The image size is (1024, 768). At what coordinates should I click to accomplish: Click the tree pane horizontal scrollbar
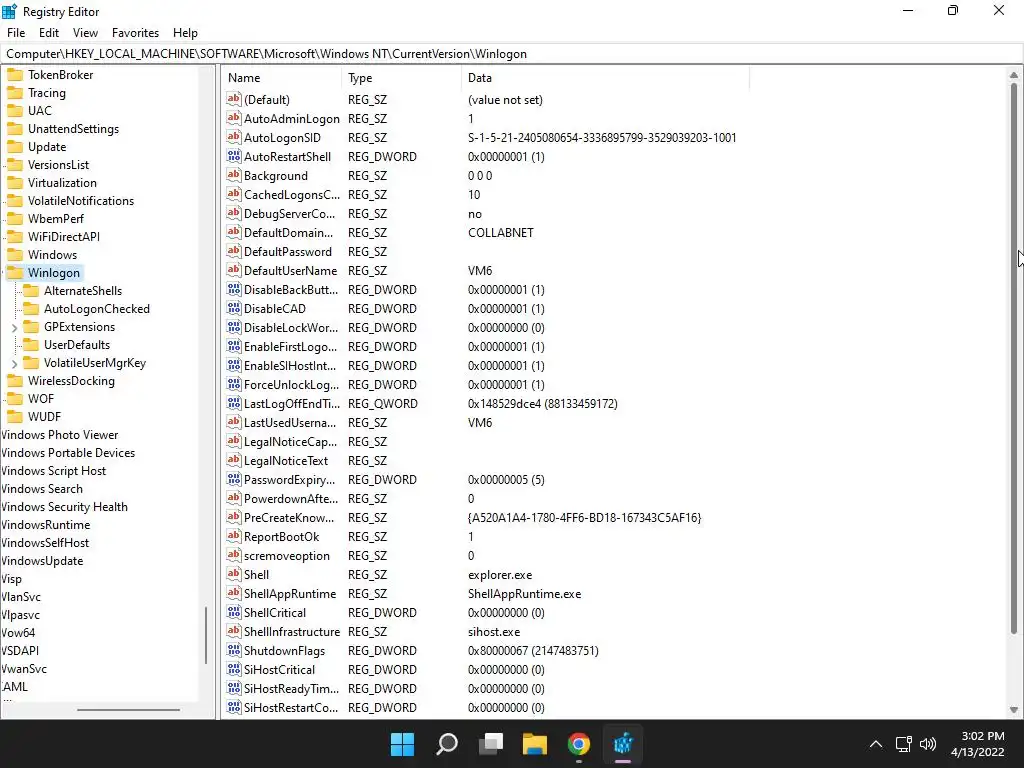click(128, 710)
